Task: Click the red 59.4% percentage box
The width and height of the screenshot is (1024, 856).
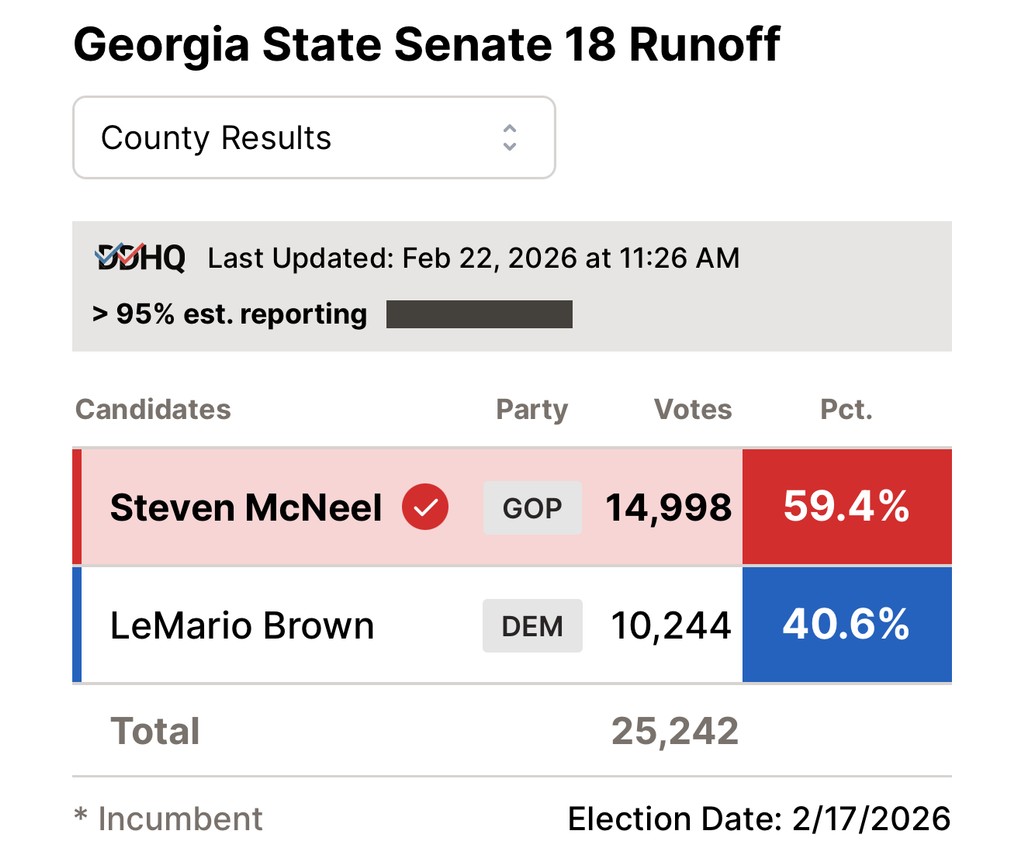Action: (846, 507)
